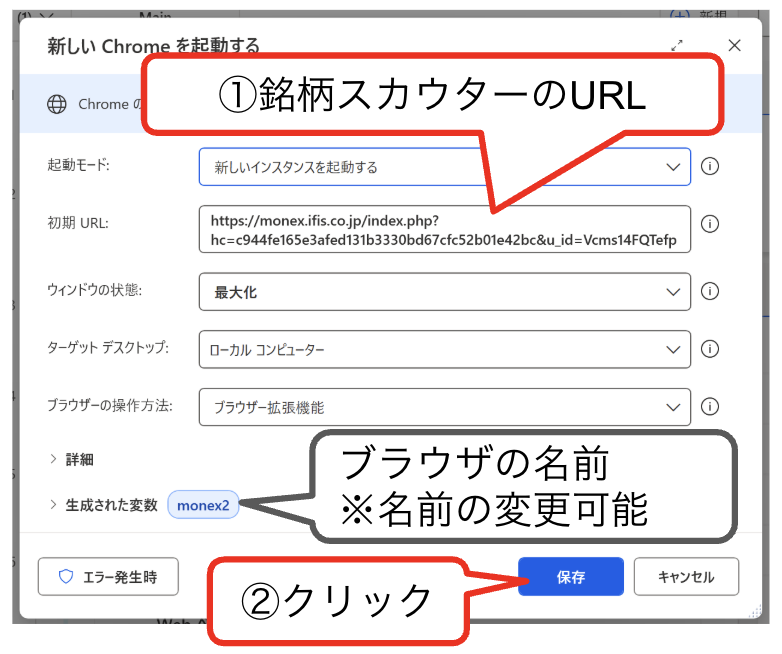Open the エラー発生時 settings
782x654 pixels.
[108, 577]
